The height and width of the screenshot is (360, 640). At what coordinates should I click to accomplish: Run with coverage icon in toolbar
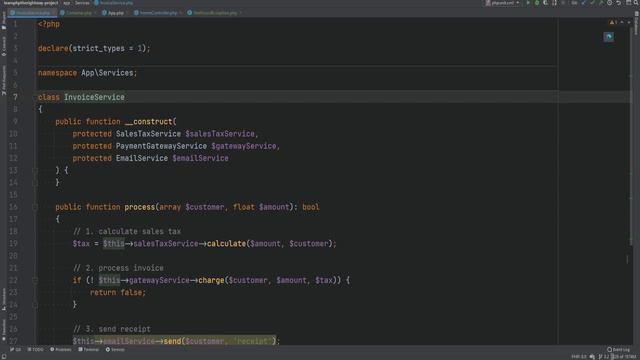click(545, 3)
